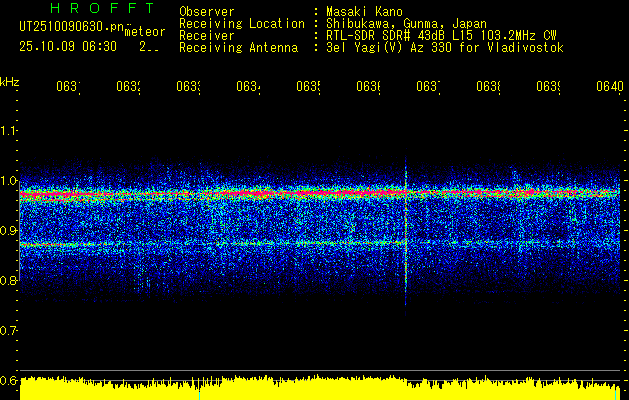
Task: Click the date stamp 25.10.09 06:30
Action: (x=68, y=47)
